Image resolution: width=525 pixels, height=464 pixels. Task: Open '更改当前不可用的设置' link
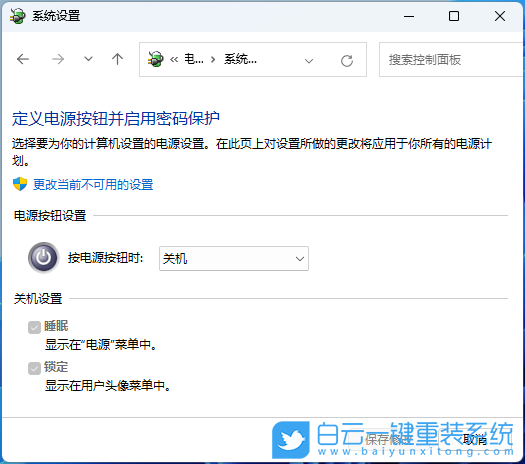point(93,184)
